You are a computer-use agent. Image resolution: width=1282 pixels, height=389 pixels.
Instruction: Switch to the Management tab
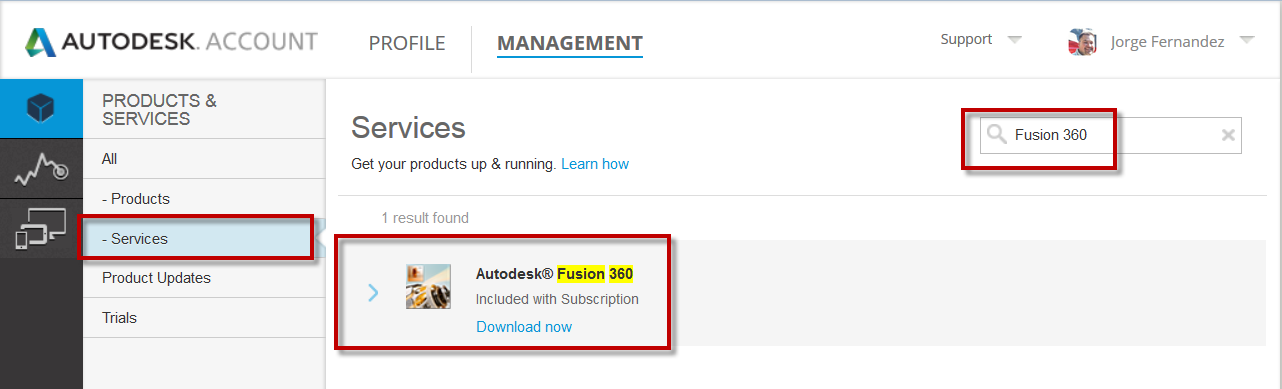[x=570, y=43]
